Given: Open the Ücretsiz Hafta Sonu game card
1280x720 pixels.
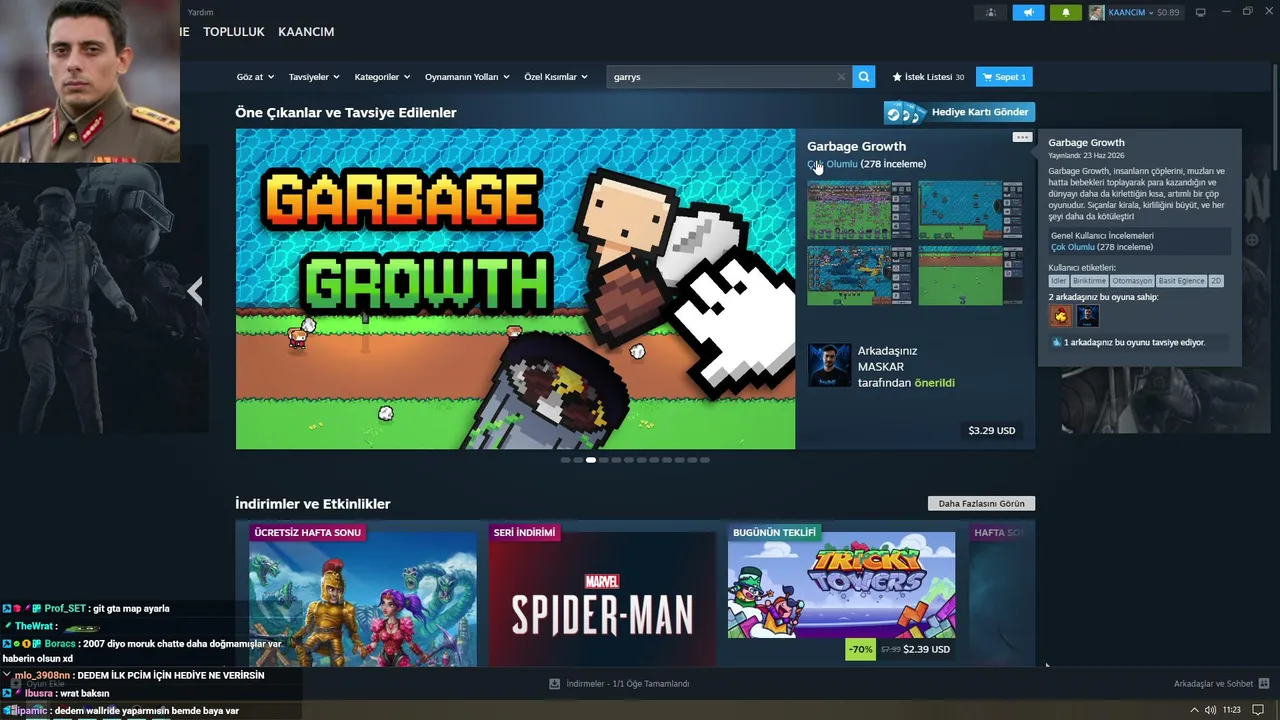Looking at the screenshot, I should point(363,594).
